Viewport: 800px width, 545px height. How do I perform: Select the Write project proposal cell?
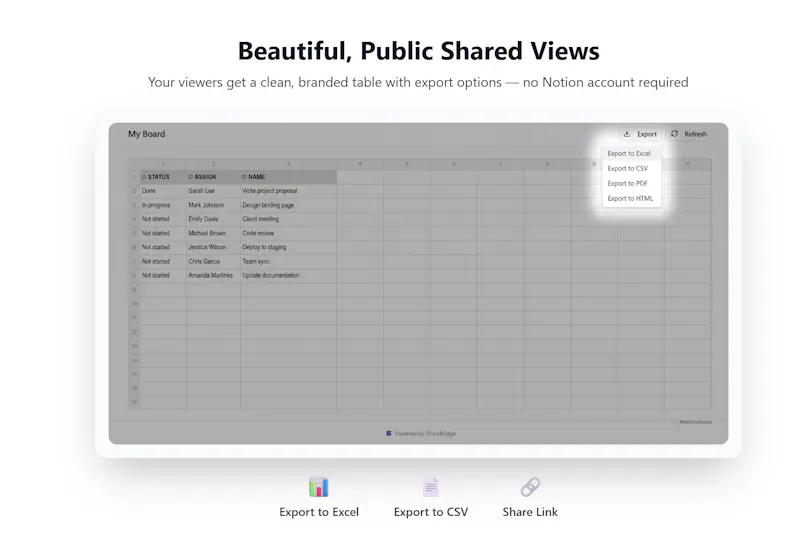tap(288, 191)
